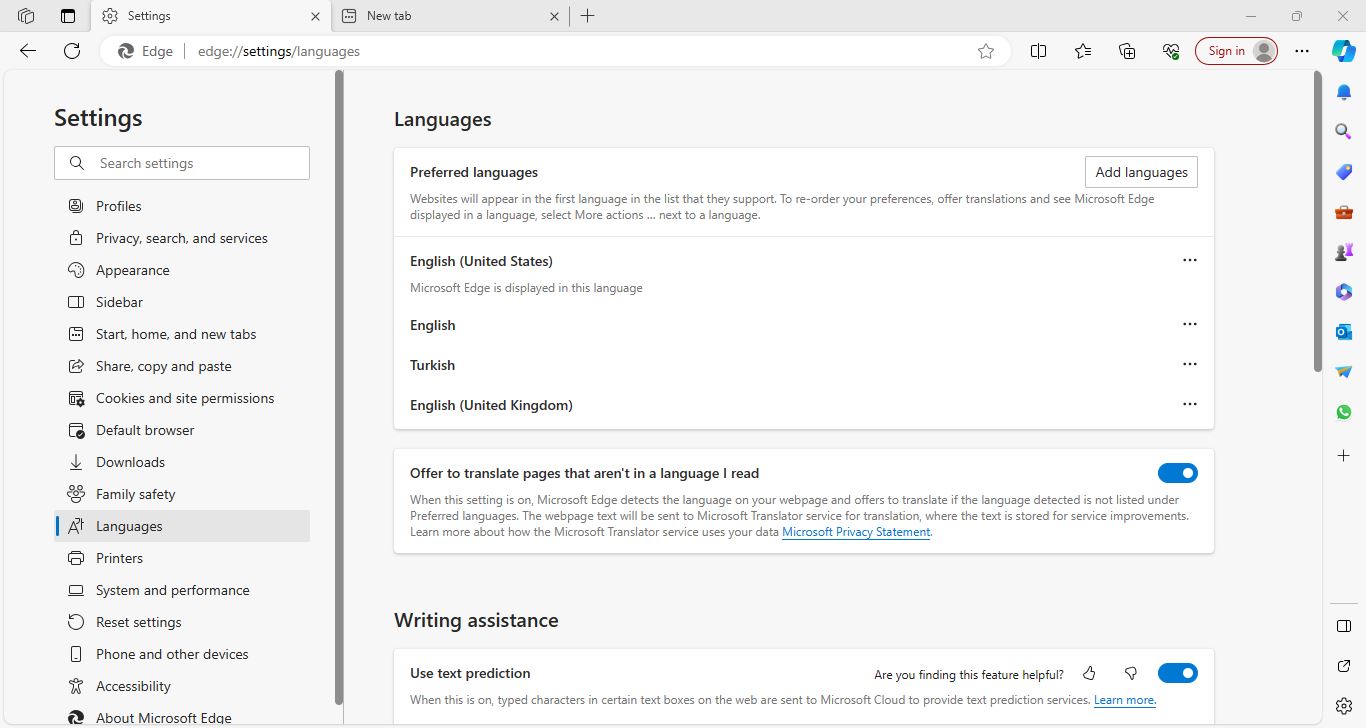Open link in new window sidebar icon
The width and height of the screenshot is (1366, 728).
(1344, 666)
